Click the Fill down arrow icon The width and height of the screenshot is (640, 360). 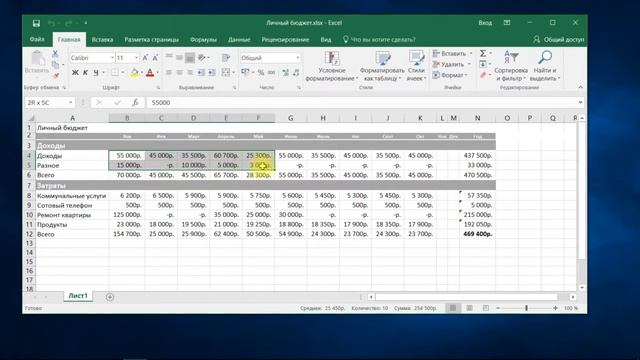pos(483,64)
